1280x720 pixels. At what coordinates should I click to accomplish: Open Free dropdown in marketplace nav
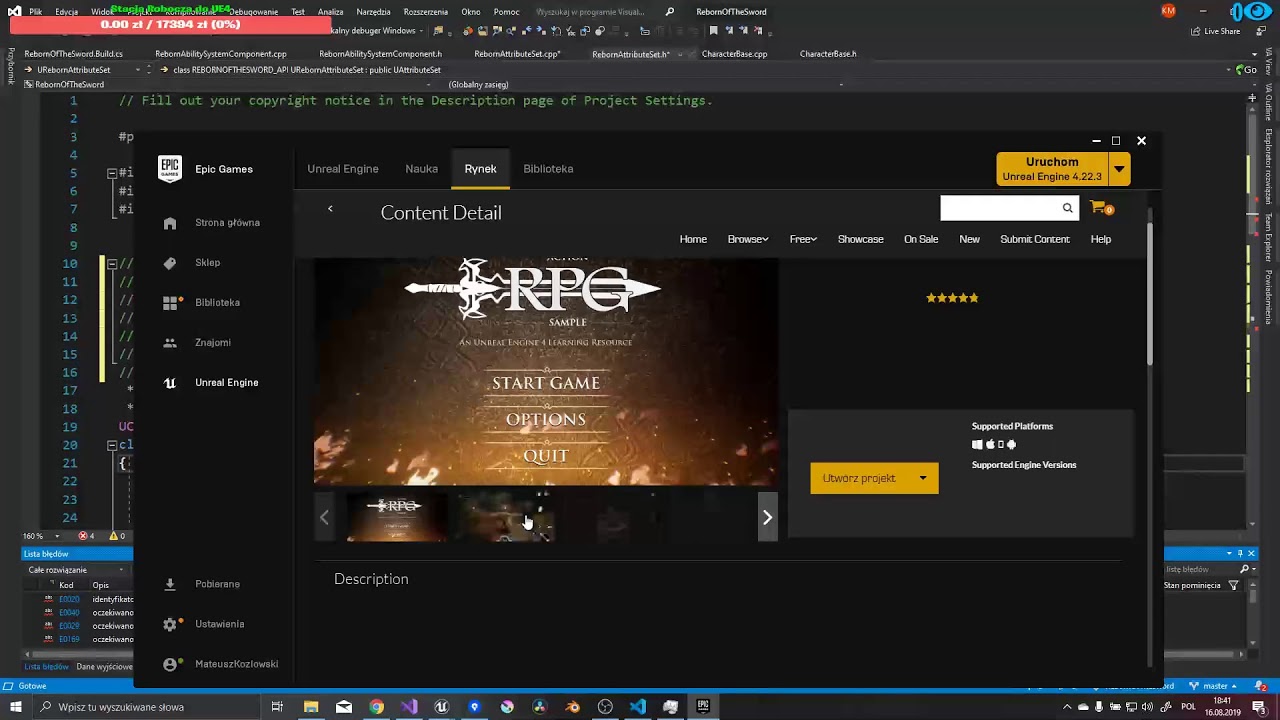pyautogui.click(x=803, y=239)
